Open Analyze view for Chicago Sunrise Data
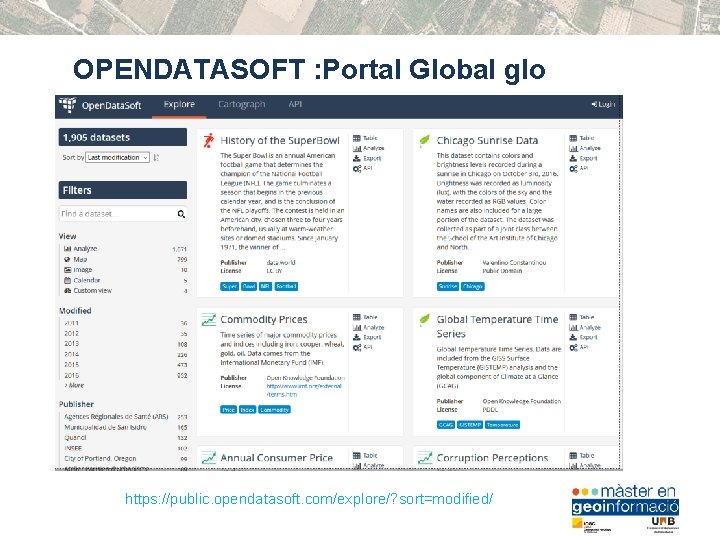The height and width of the screenshot is (540, 720). point(585,148)
